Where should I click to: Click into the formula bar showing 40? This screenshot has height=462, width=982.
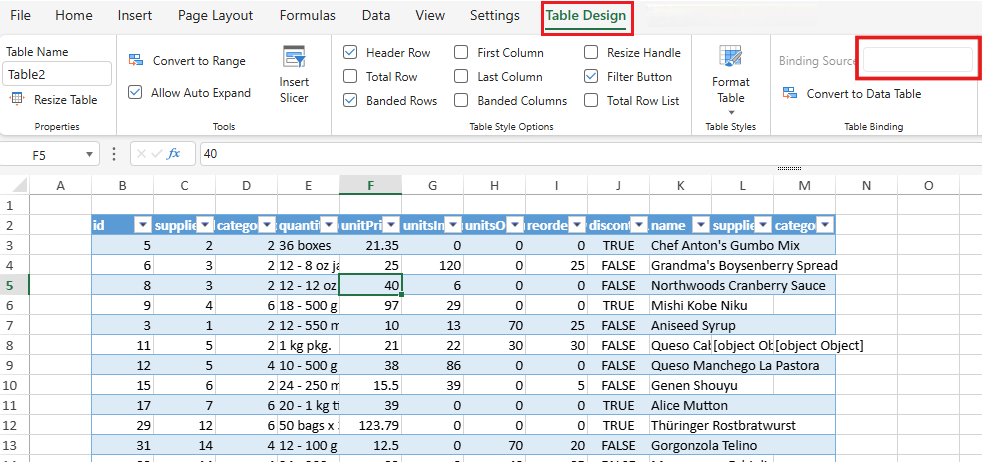(x=589, y=153)
